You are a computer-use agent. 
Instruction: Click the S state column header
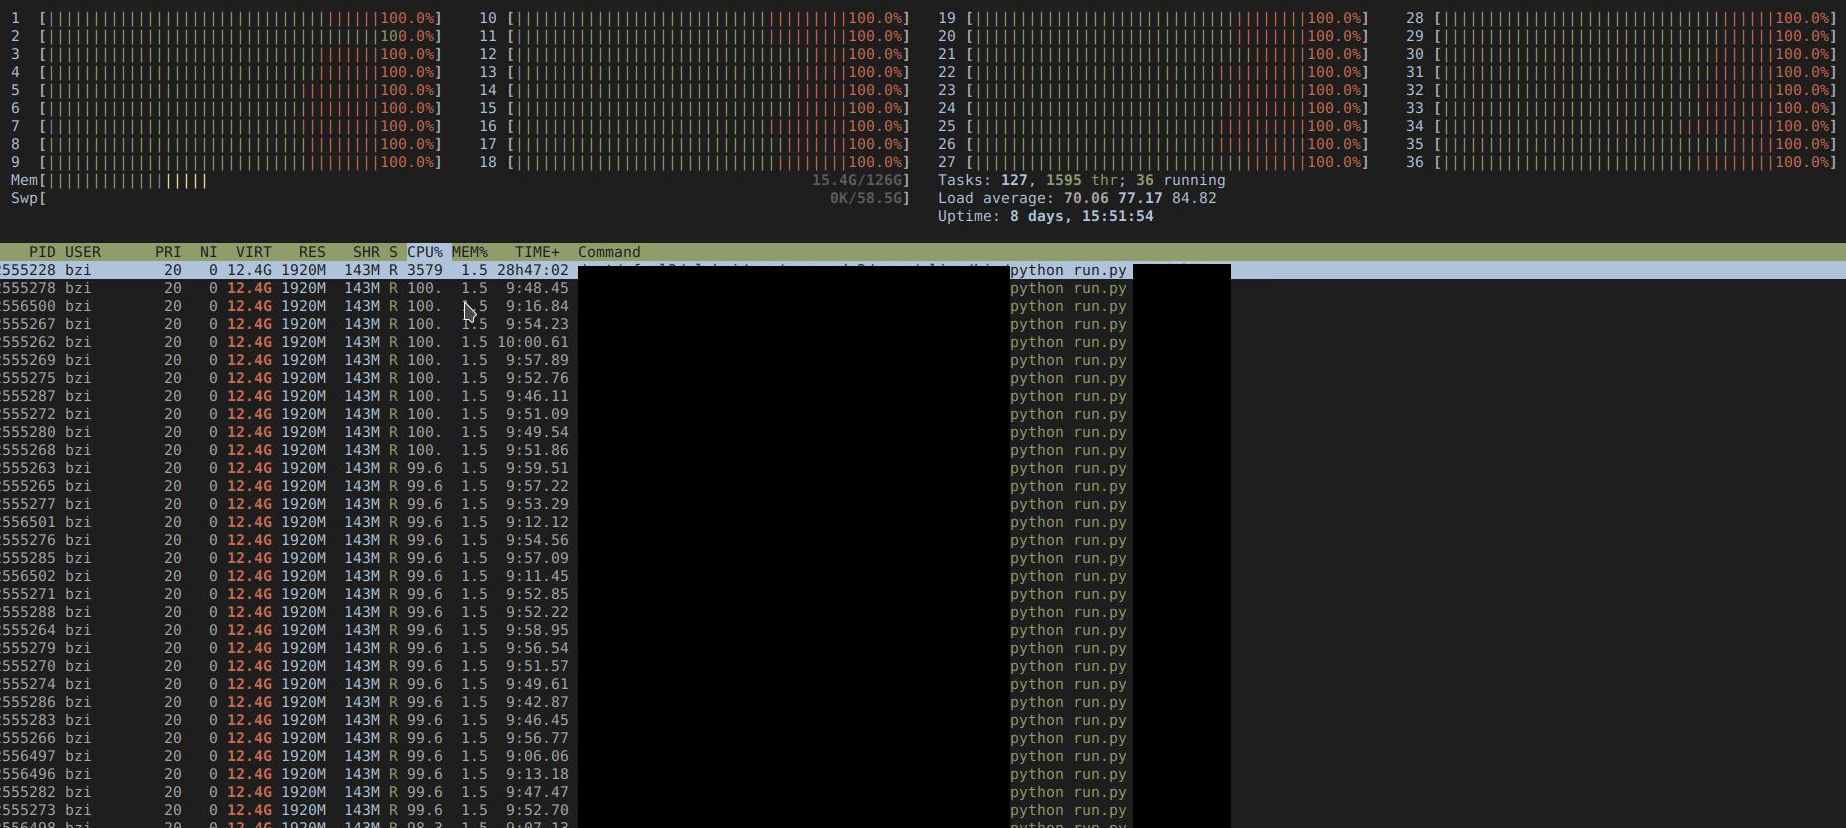[x=393, y=252]
